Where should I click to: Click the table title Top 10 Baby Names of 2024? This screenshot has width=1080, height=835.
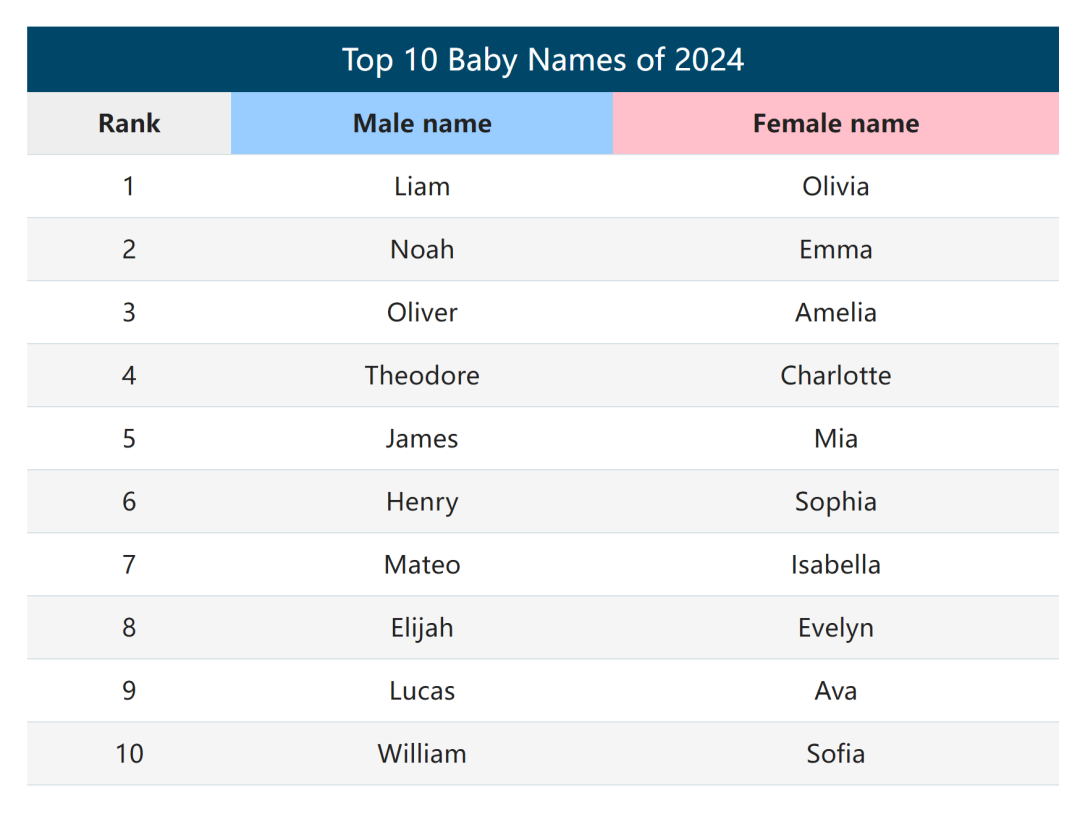coord(543,60)
